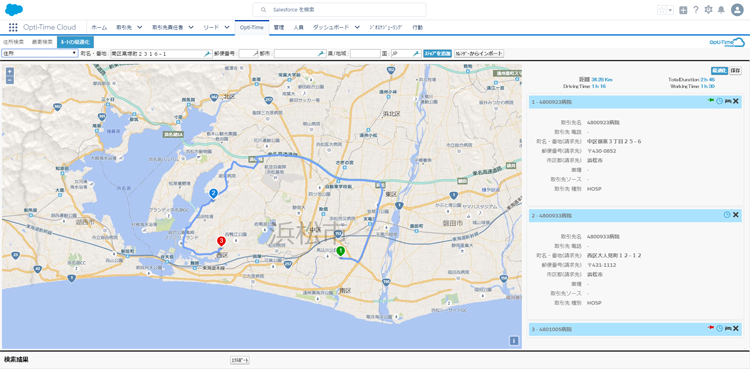
Task: Click the green marker 1 on map
Action: tap(341, 251)
